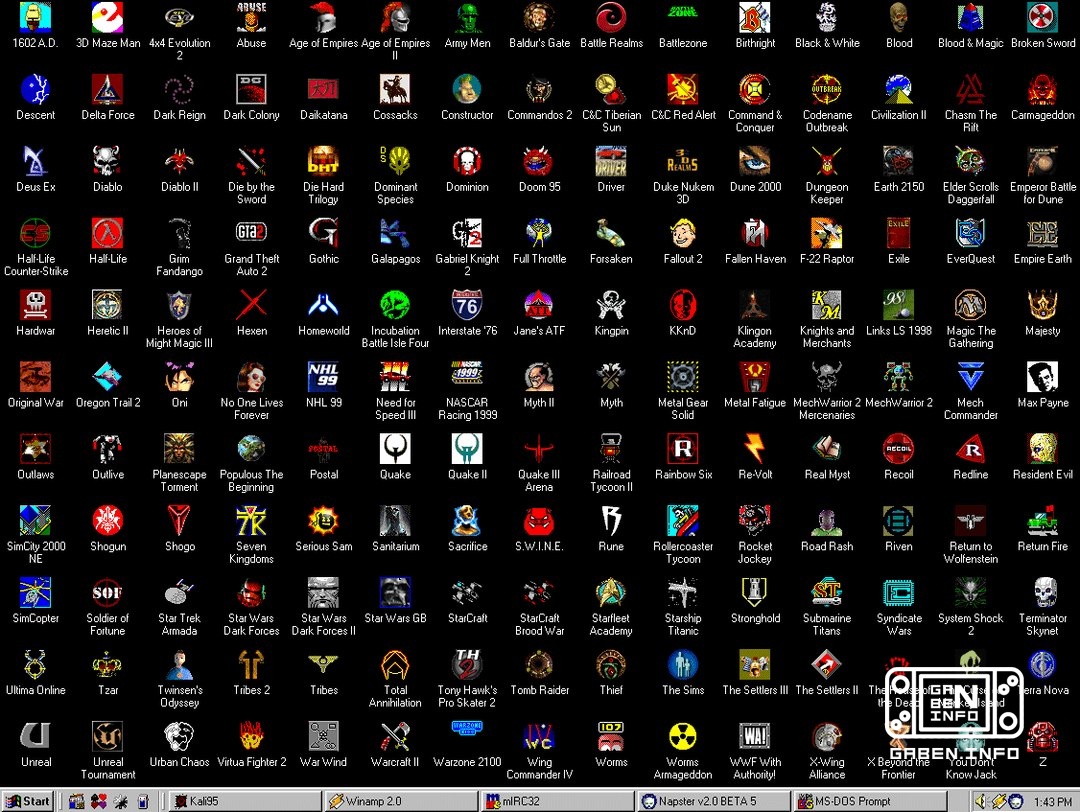Select the Doom 95 icon
Screen dimensions: 1080x812
click(x=539, y=161)
